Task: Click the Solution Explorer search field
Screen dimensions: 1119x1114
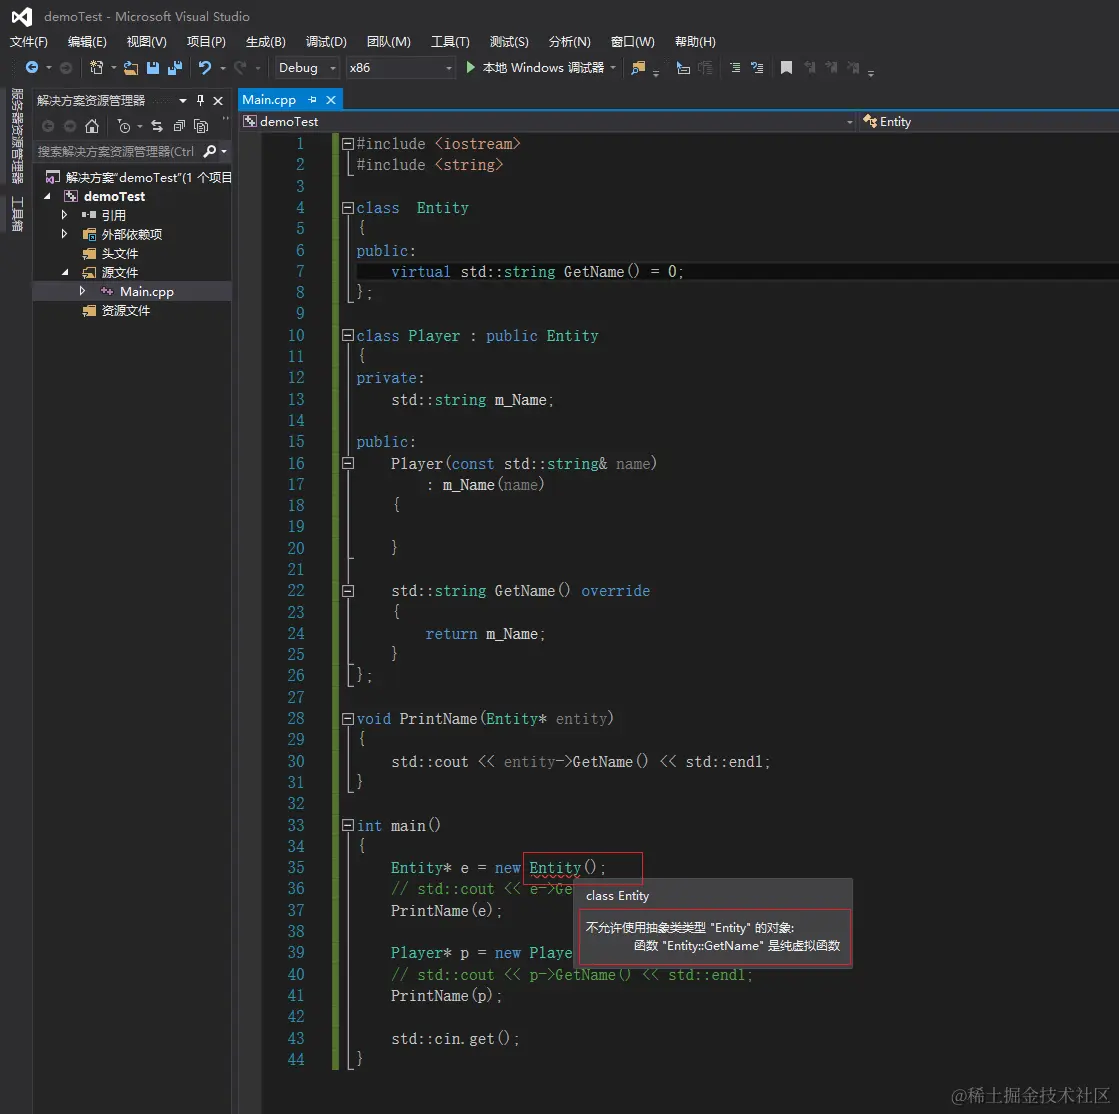Action: pos(116,152)
